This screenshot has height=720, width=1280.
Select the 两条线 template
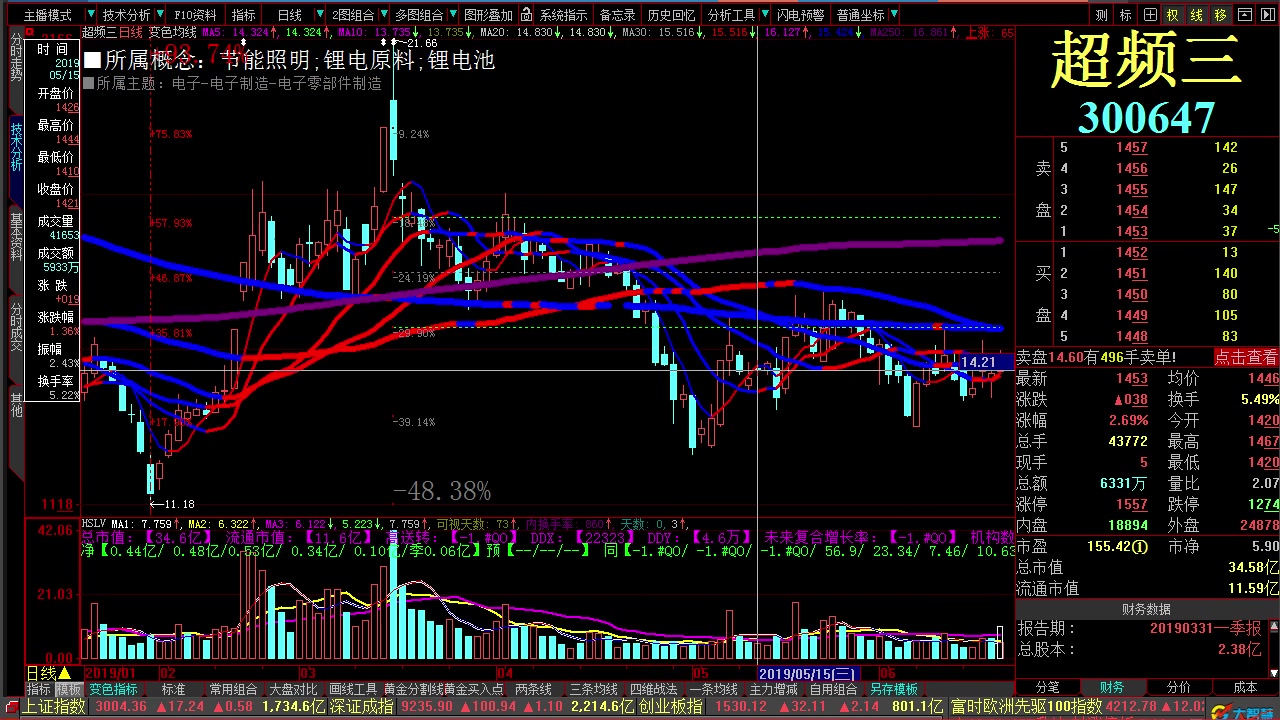(533, 689)
